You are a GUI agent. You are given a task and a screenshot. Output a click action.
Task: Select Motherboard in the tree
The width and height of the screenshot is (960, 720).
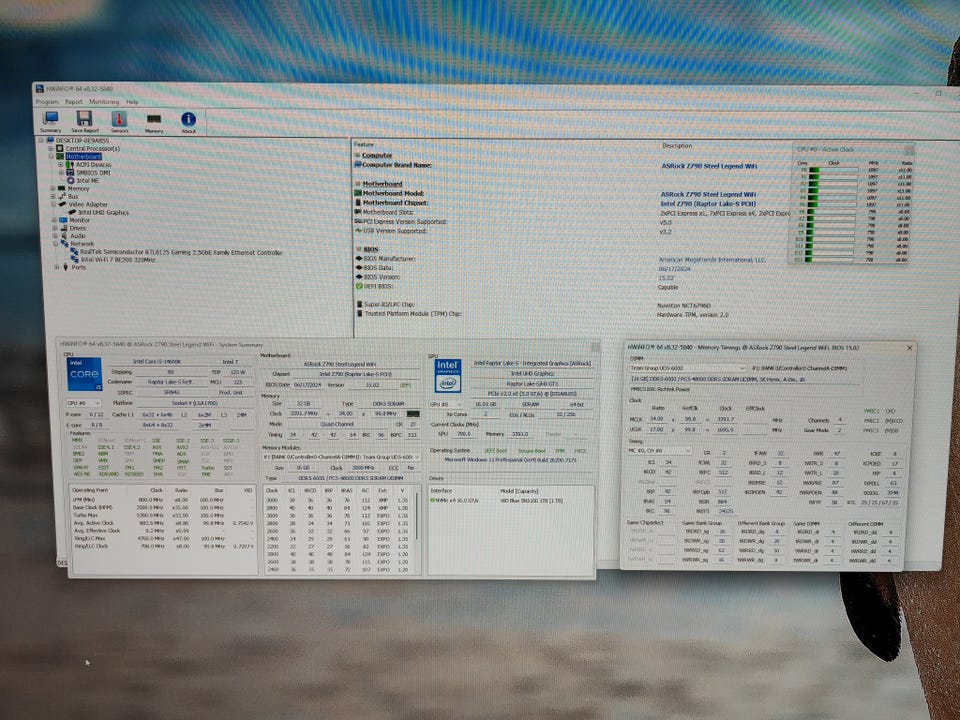coord(83,156)
